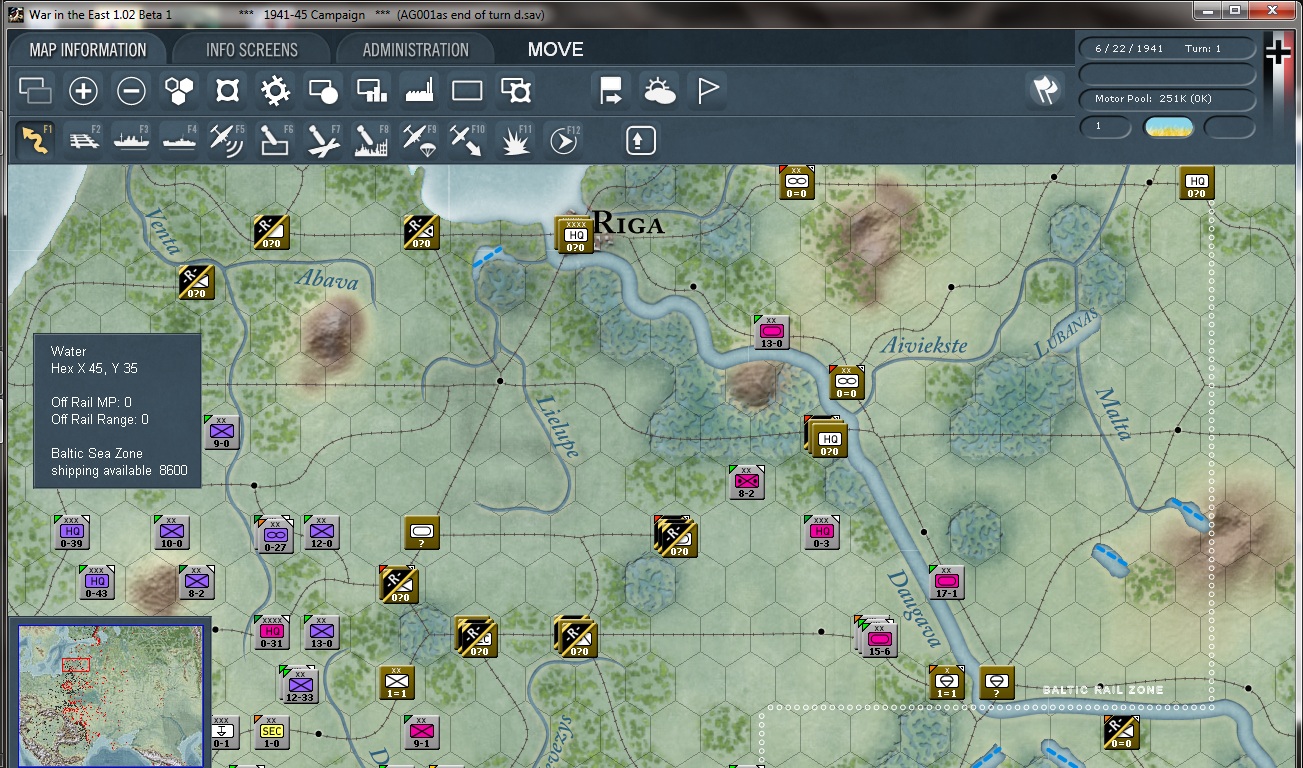Viewport: 1303px width, 768px height.
Task: Toggle the rectangle-with-bars overlay icon
Action: tap(371, 91)
